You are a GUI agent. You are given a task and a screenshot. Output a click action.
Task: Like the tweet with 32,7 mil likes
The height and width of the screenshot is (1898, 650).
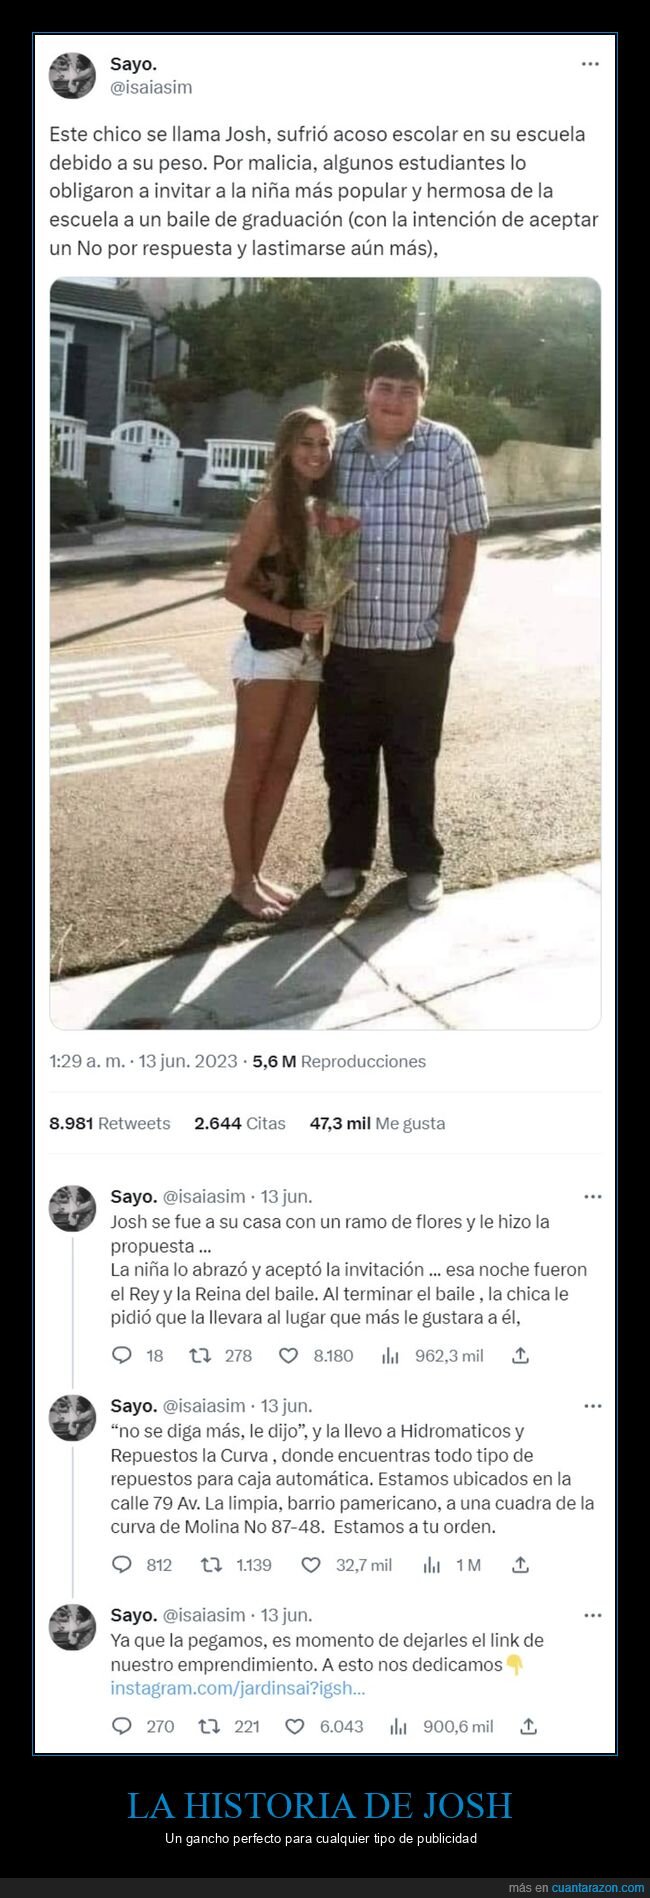311,1565
